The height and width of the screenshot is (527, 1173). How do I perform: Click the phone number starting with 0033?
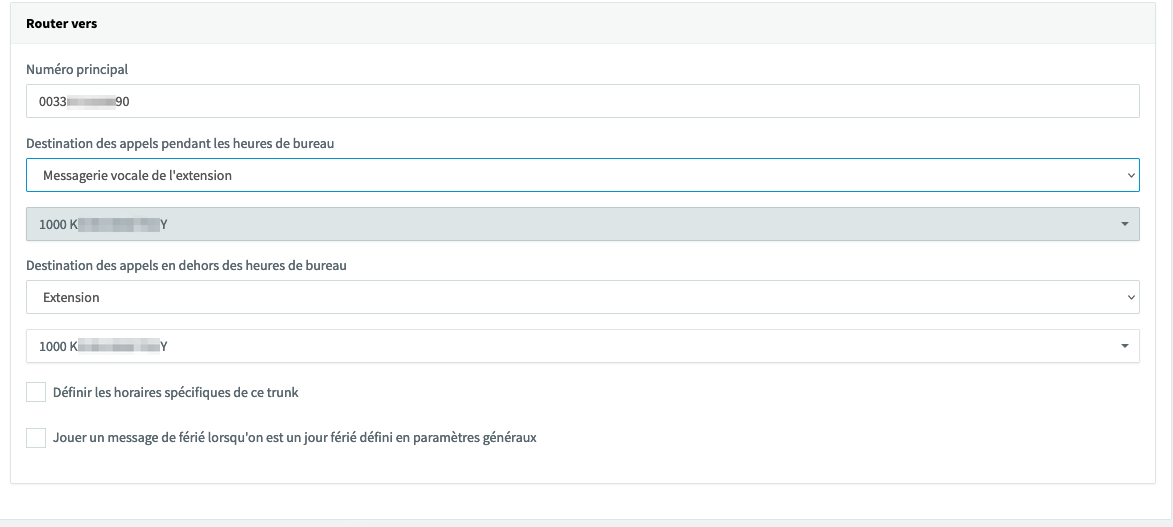(x=85, y=101)
